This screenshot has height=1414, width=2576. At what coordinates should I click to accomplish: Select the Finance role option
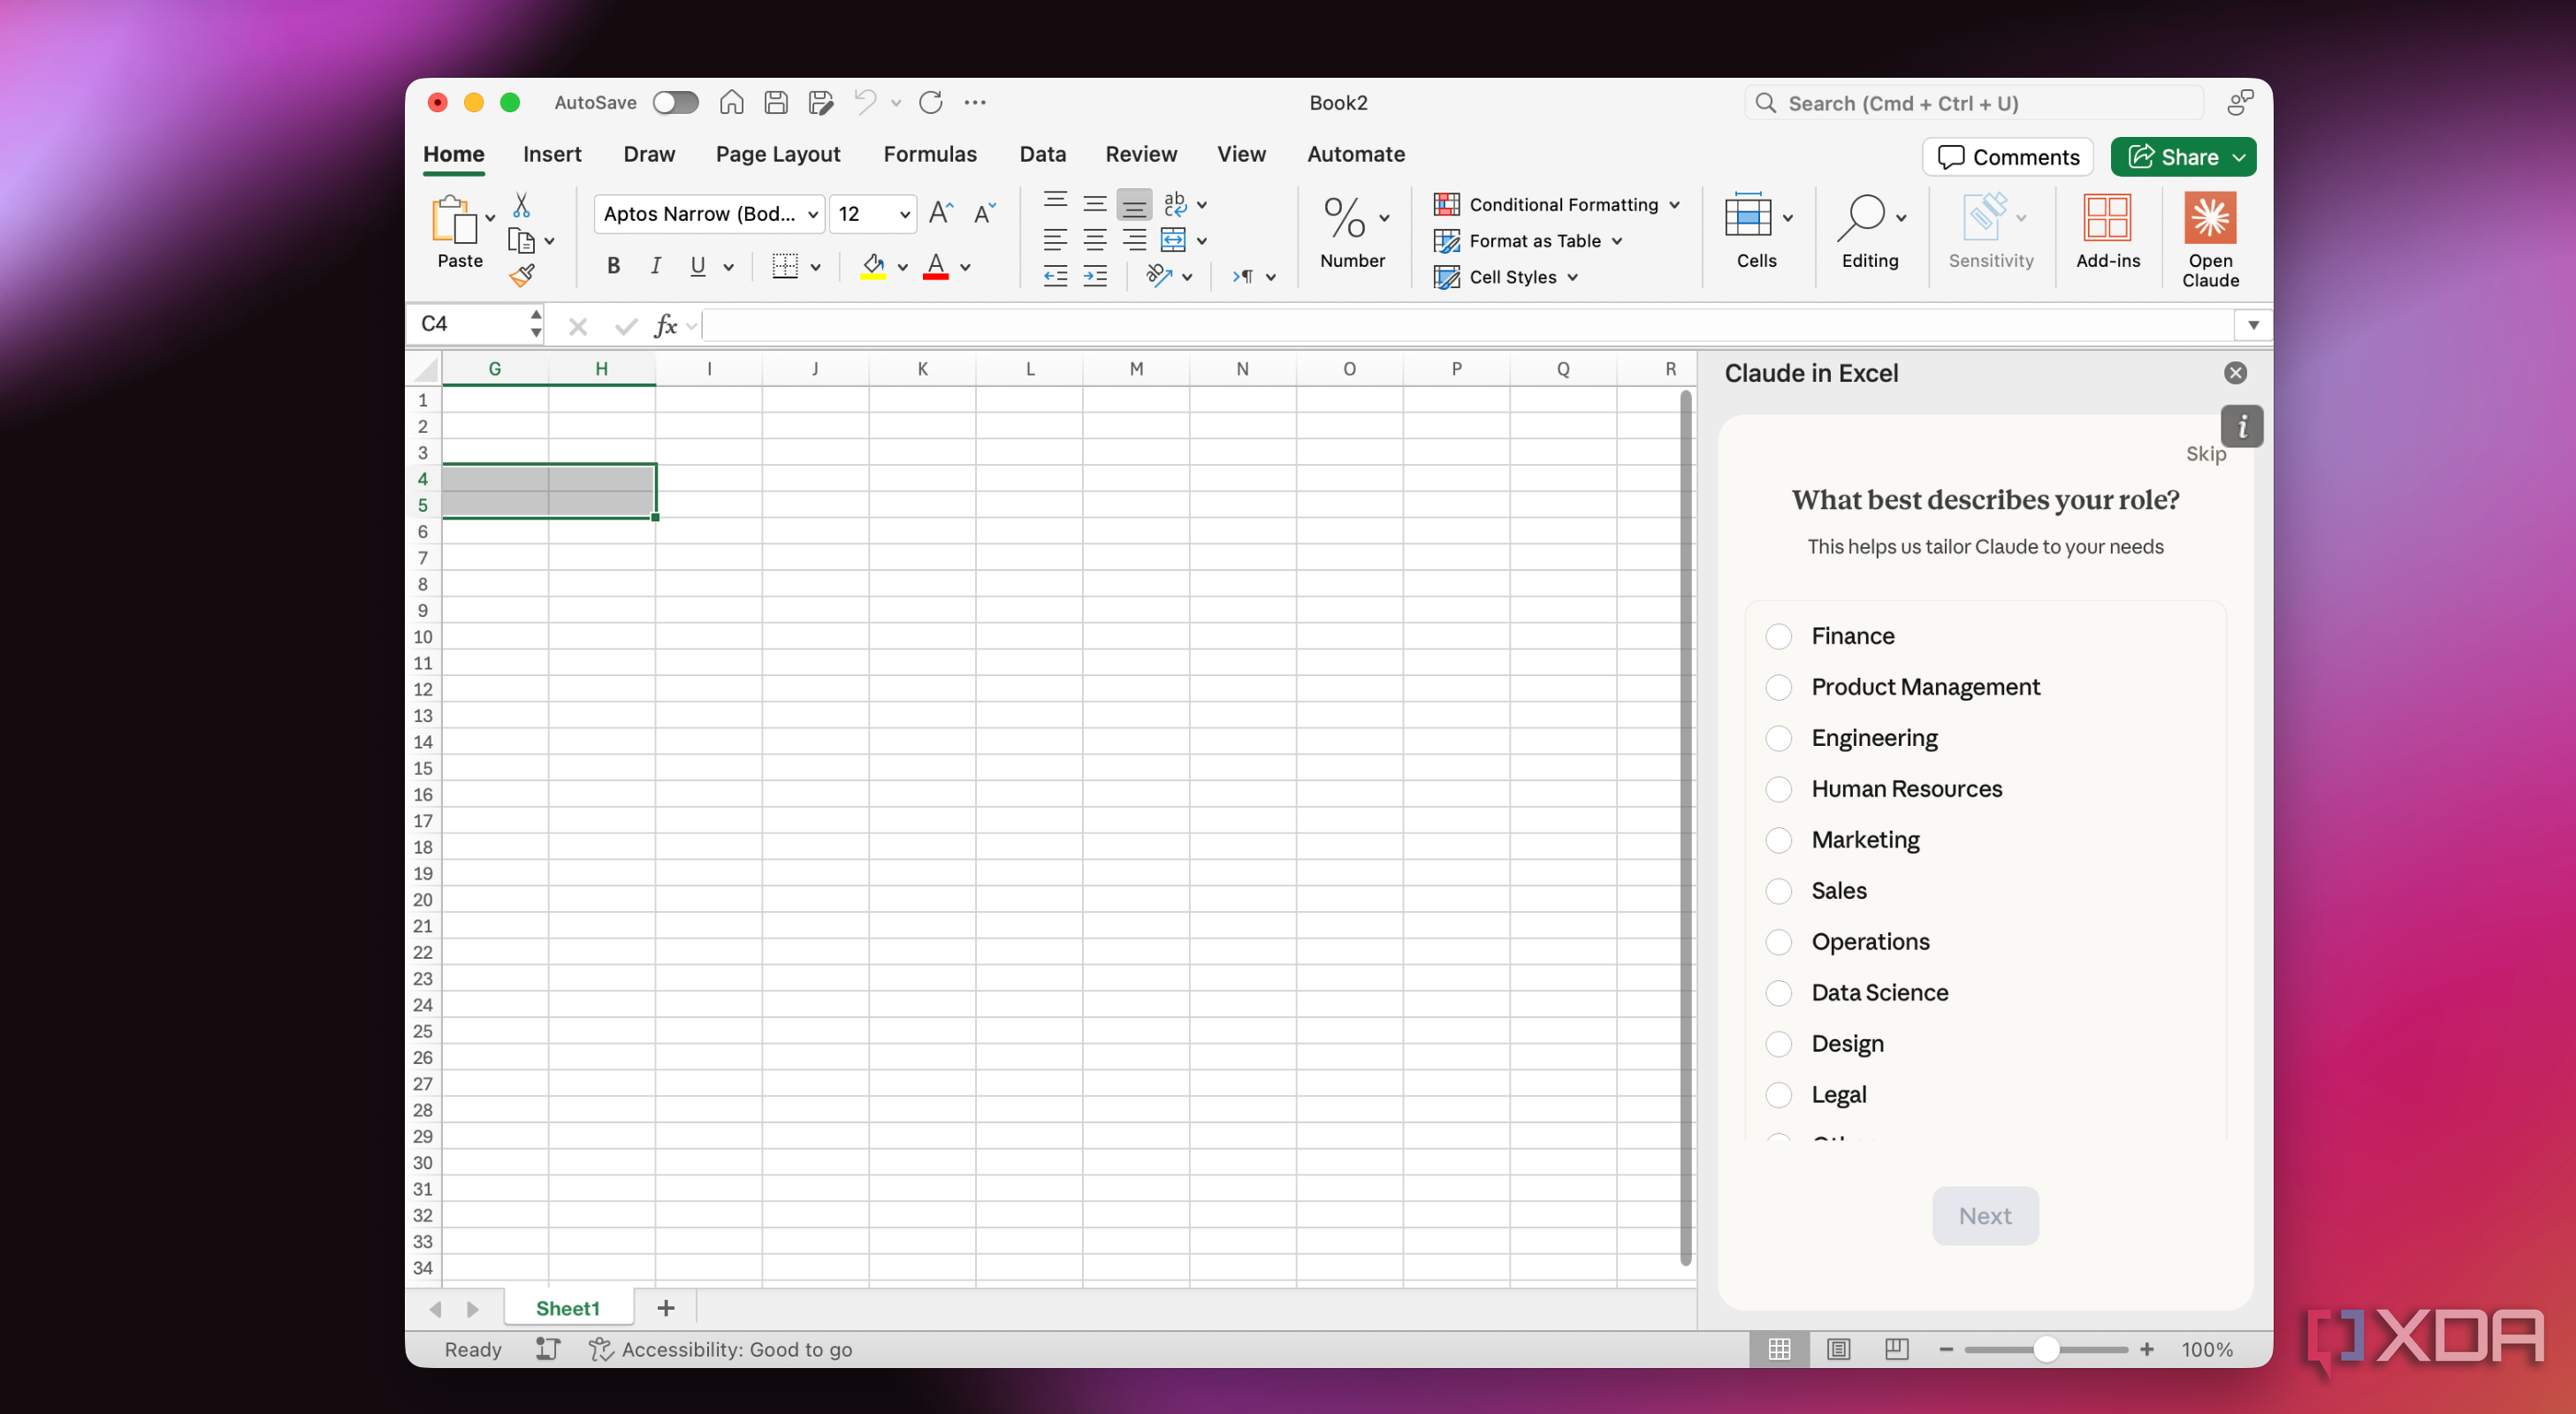click(1778, 636)
